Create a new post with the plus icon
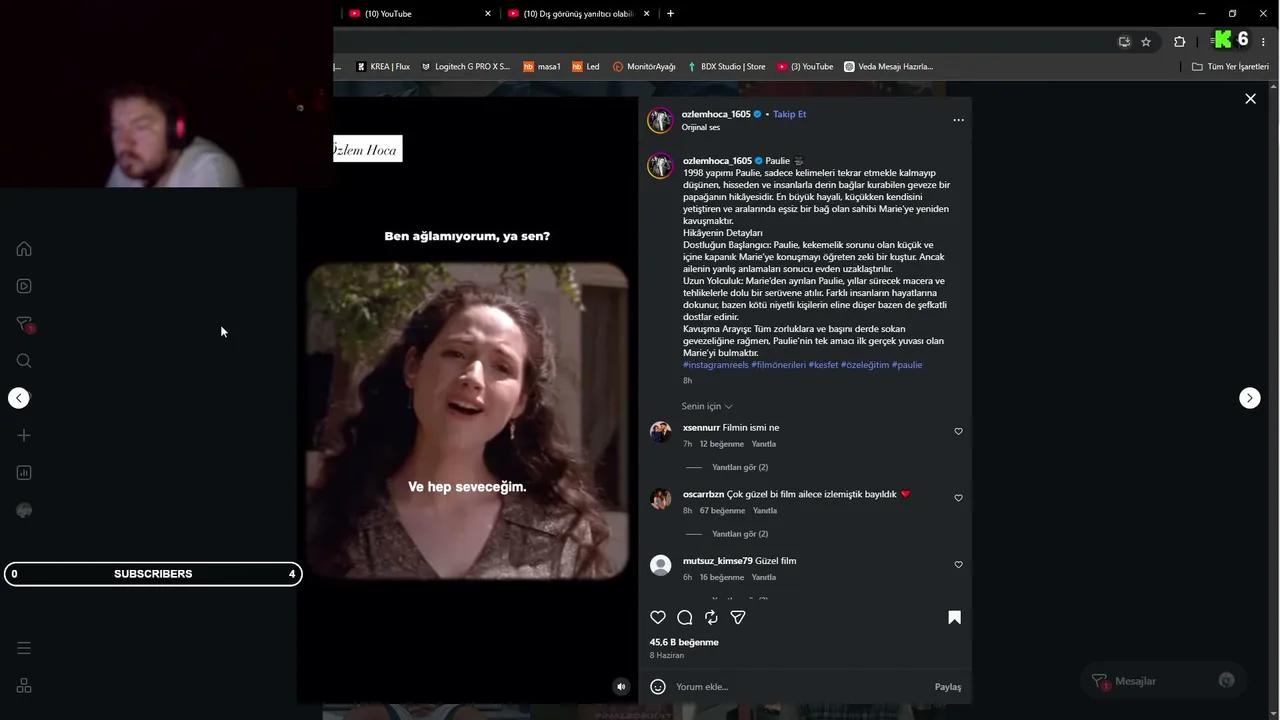Image resolution: width=1280 pixels, height=720 pixels. 24,435
